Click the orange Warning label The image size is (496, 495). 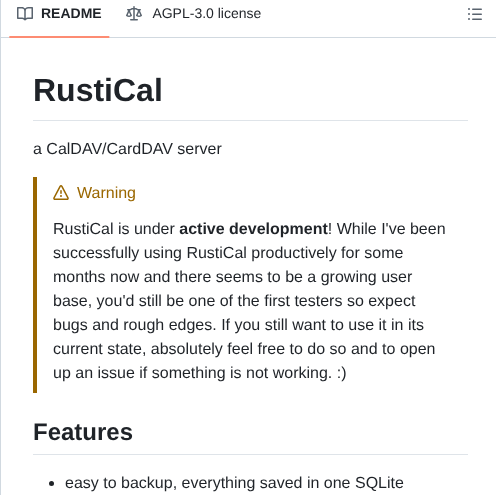pyautogui.click(x=106, y=193)
